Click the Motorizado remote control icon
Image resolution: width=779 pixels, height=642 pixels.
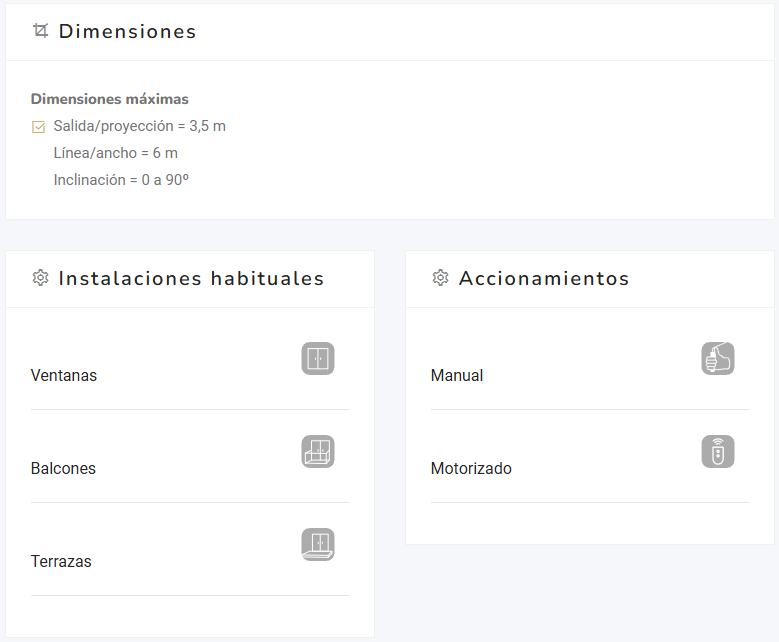pos(718,452)
